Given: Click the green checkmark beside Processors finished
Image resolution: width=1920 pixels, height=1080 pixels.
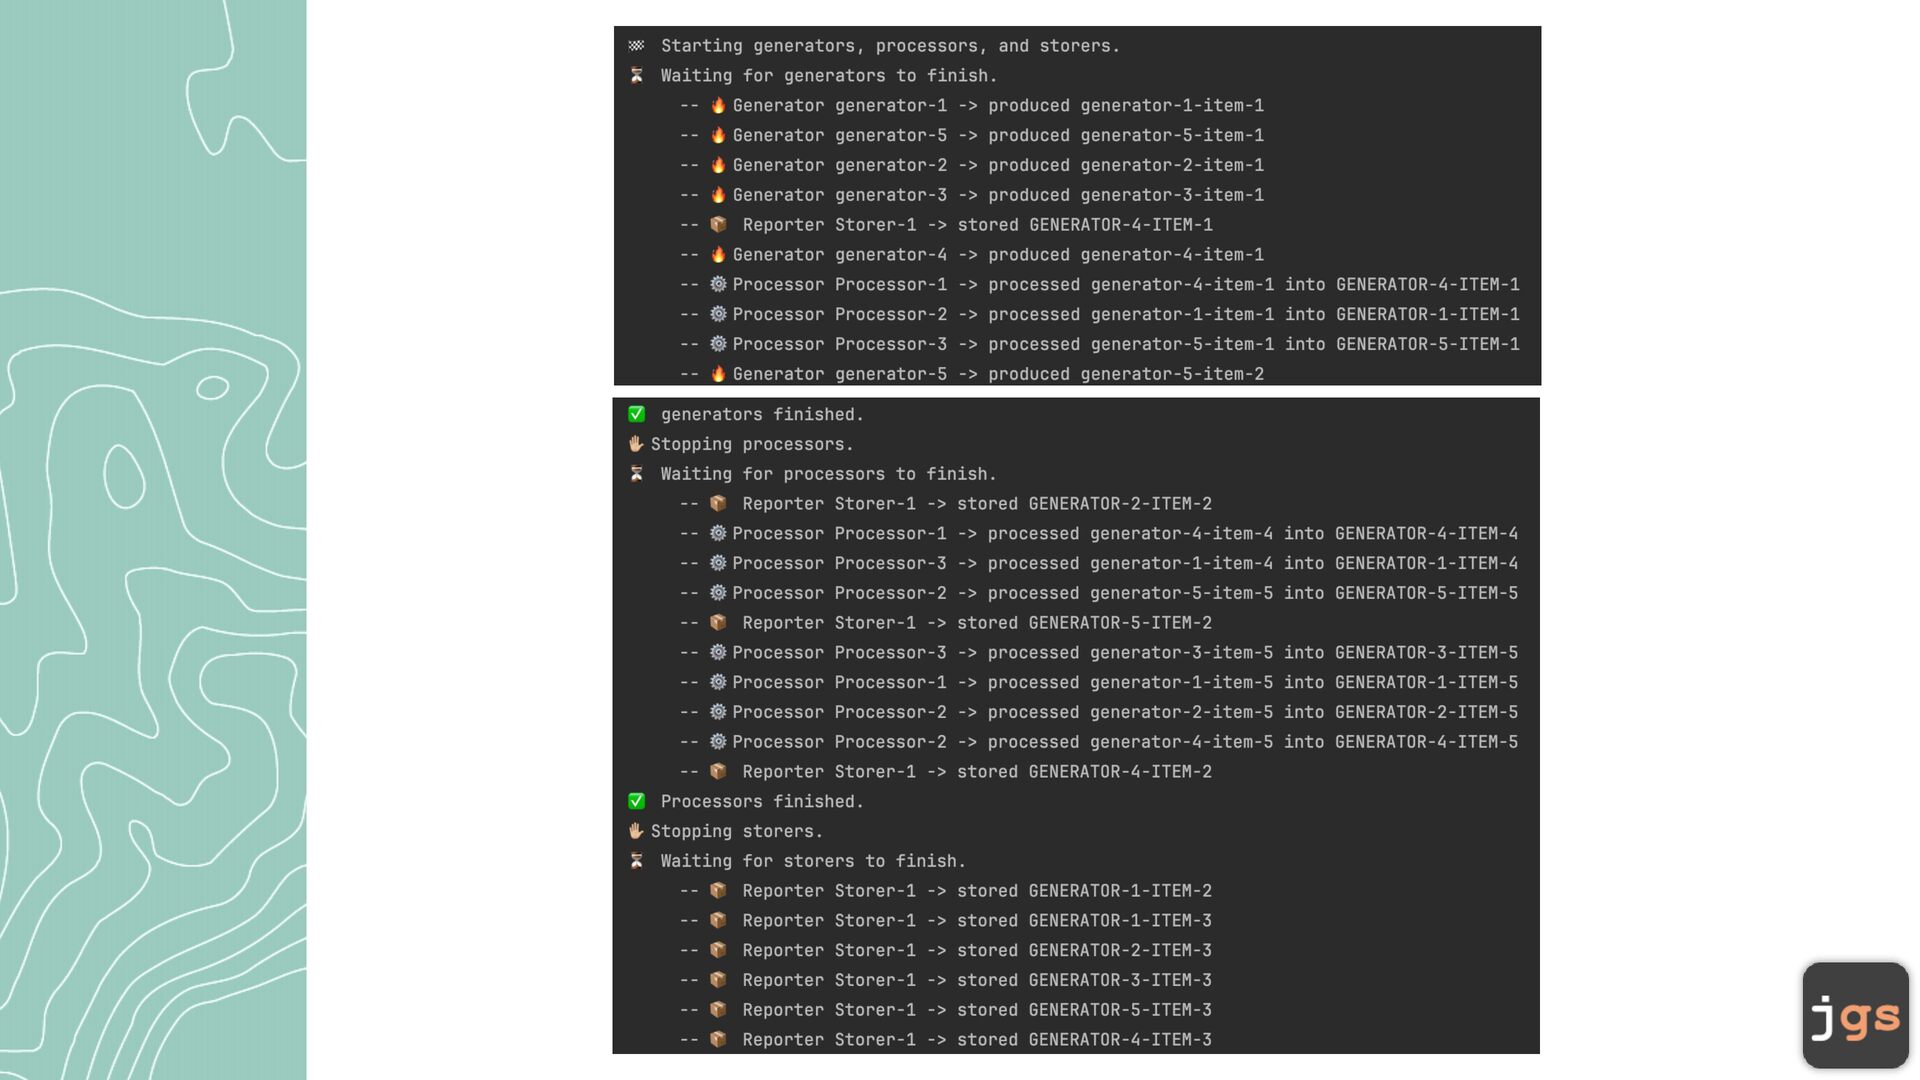Looking at the screenshot, I should point(636,801).
